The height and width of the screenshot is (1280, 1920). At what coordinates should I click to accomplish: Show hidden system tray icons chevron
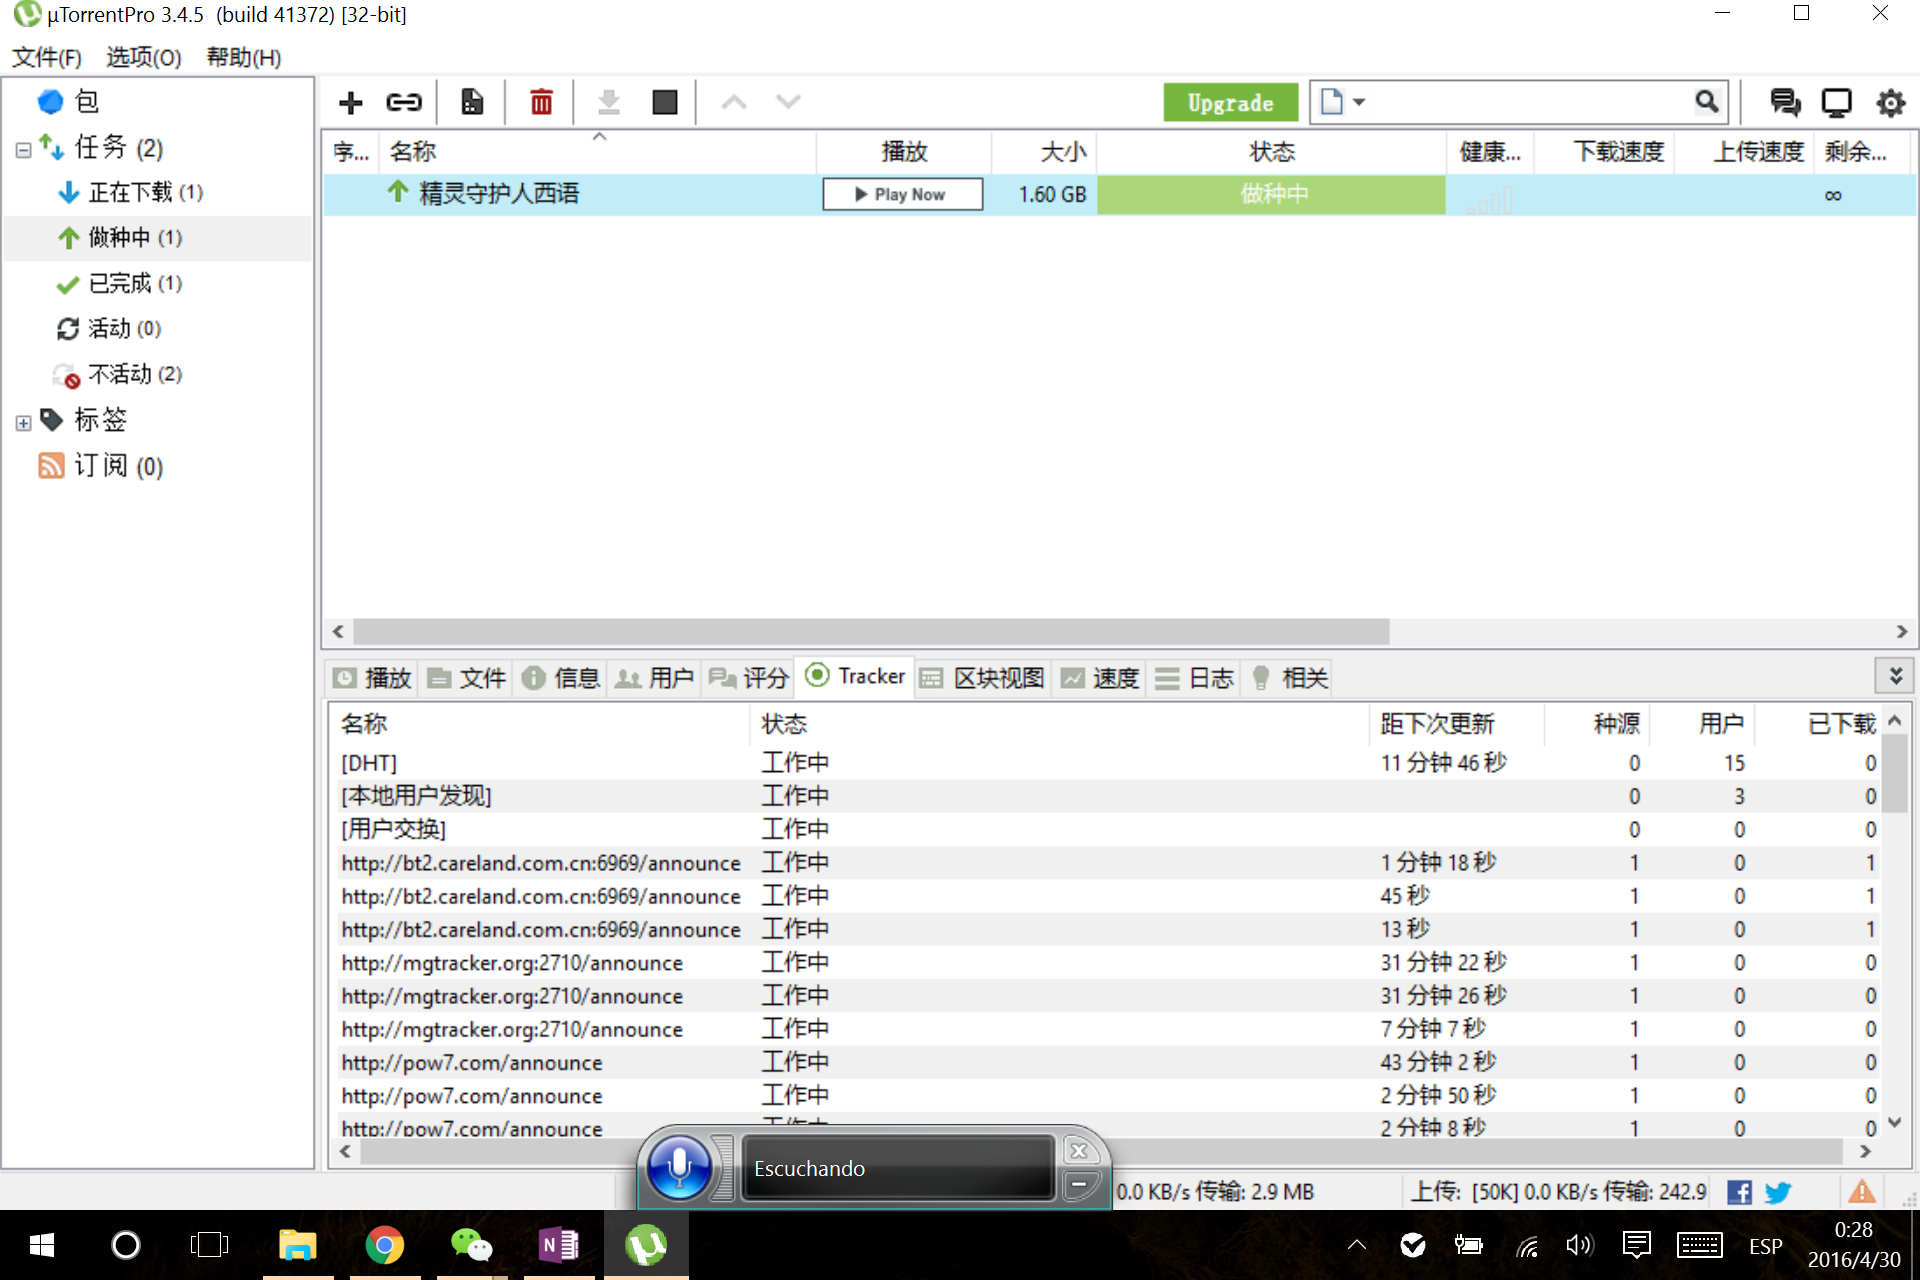pyautogui.click(x=1356, y=1245)
